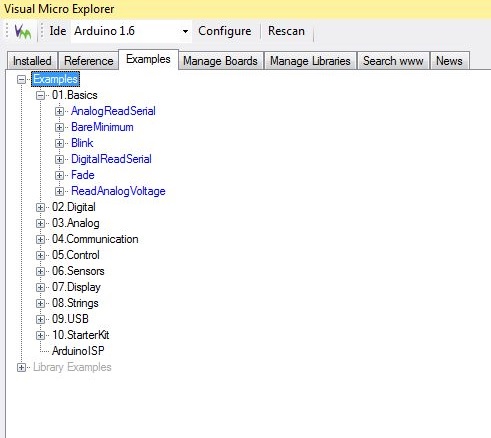Expand the BareMinimum example

[59, 127]
